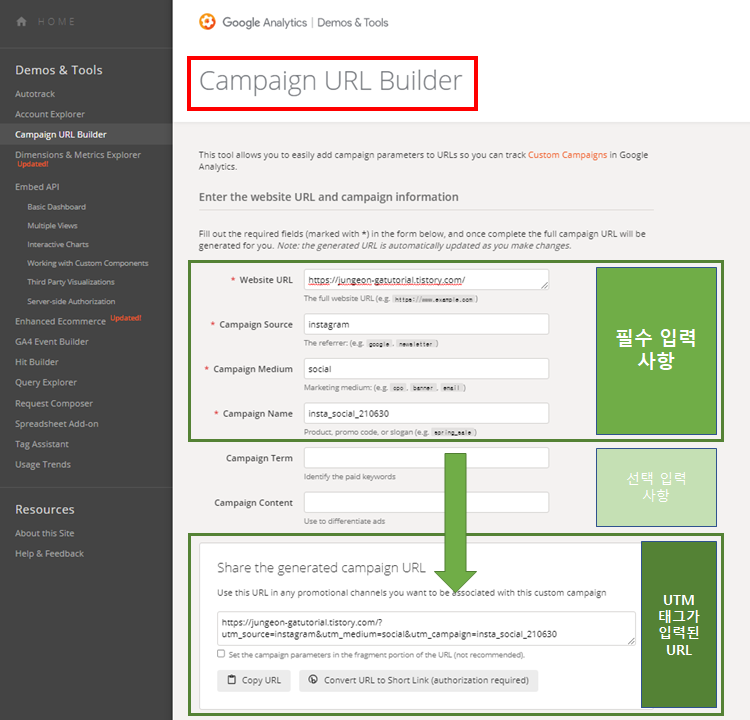Click the Campaign Source field
Viewport: 750px width, 720px height.
(x=426, y=324)
